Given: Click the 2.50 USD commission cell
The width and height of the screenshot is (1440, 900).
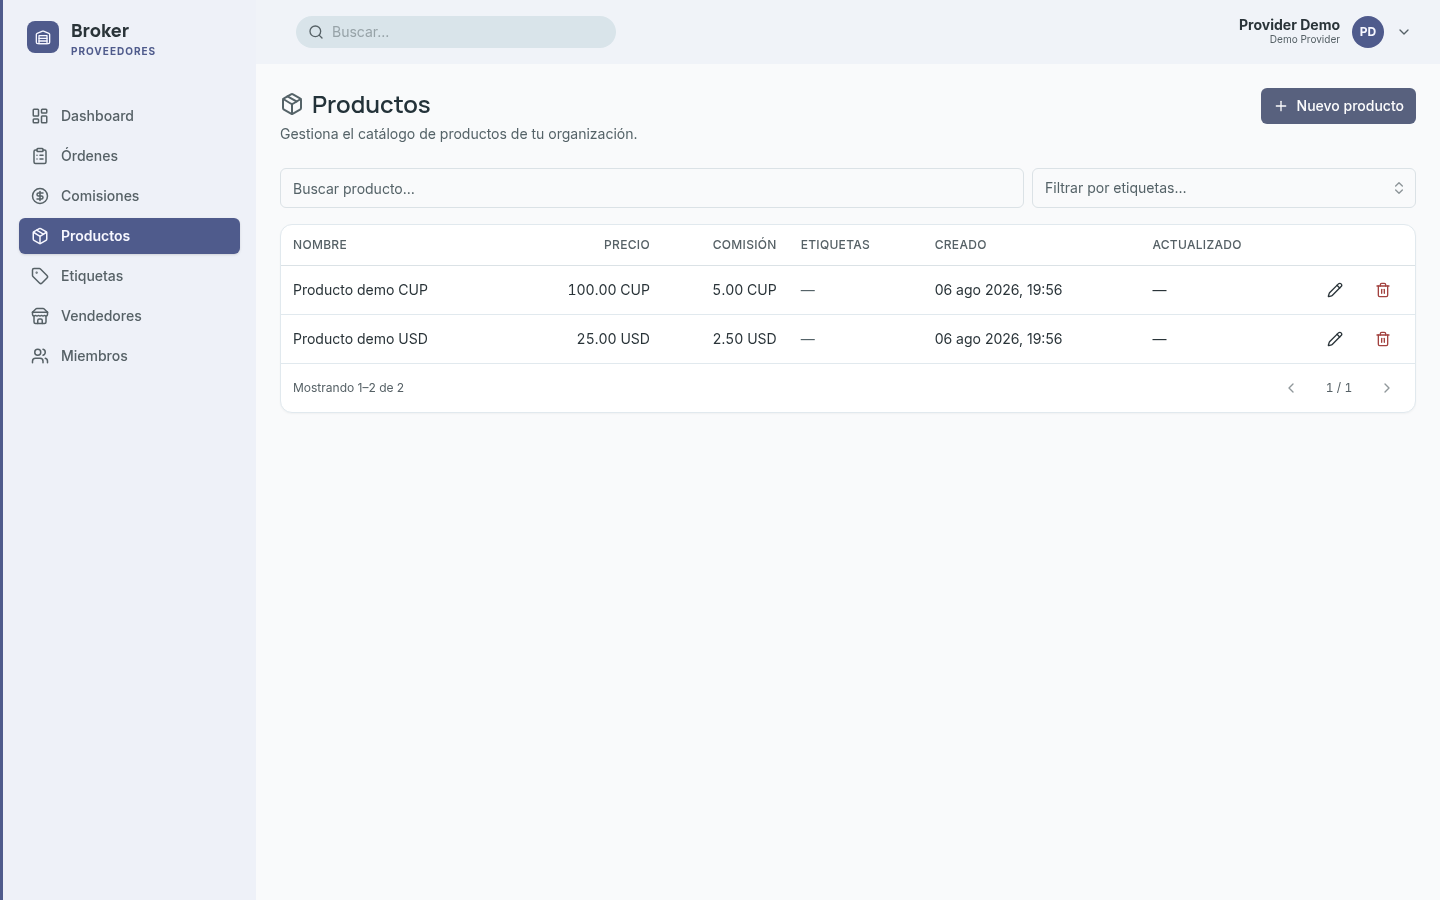Looking at the screenshot, I should tap(745, 339).
